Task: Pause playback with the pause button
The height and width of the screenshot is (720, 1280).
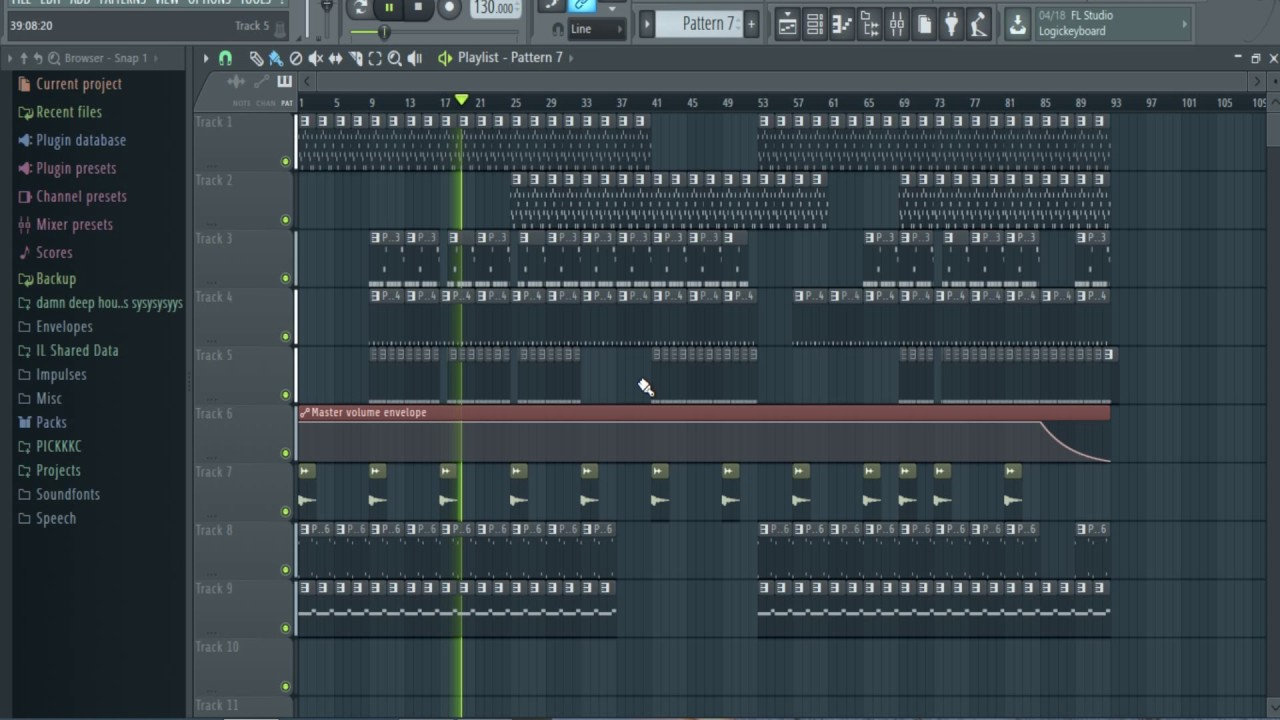Action: pyautogui.click(x=389, y=8)
